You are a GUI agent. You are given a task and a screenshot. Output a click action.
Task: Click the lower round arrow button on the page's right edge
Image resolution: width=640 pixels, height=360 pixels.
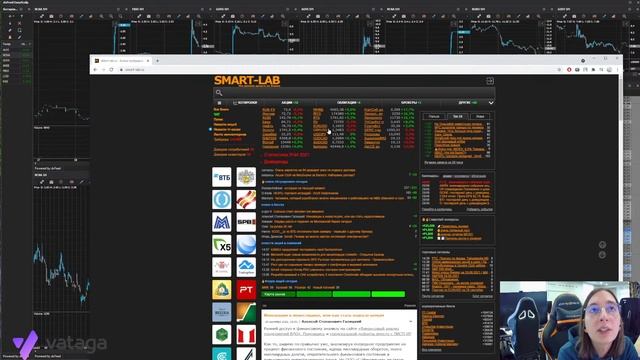(x=602, y=255)
